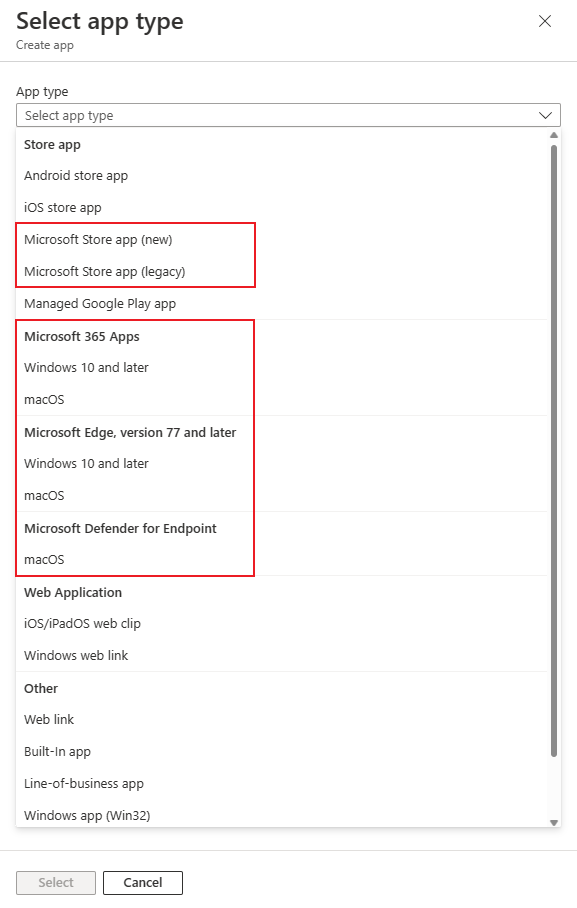The image size is (577, 908).
Task: Click the disabled Select button
Action: [55, 883]
